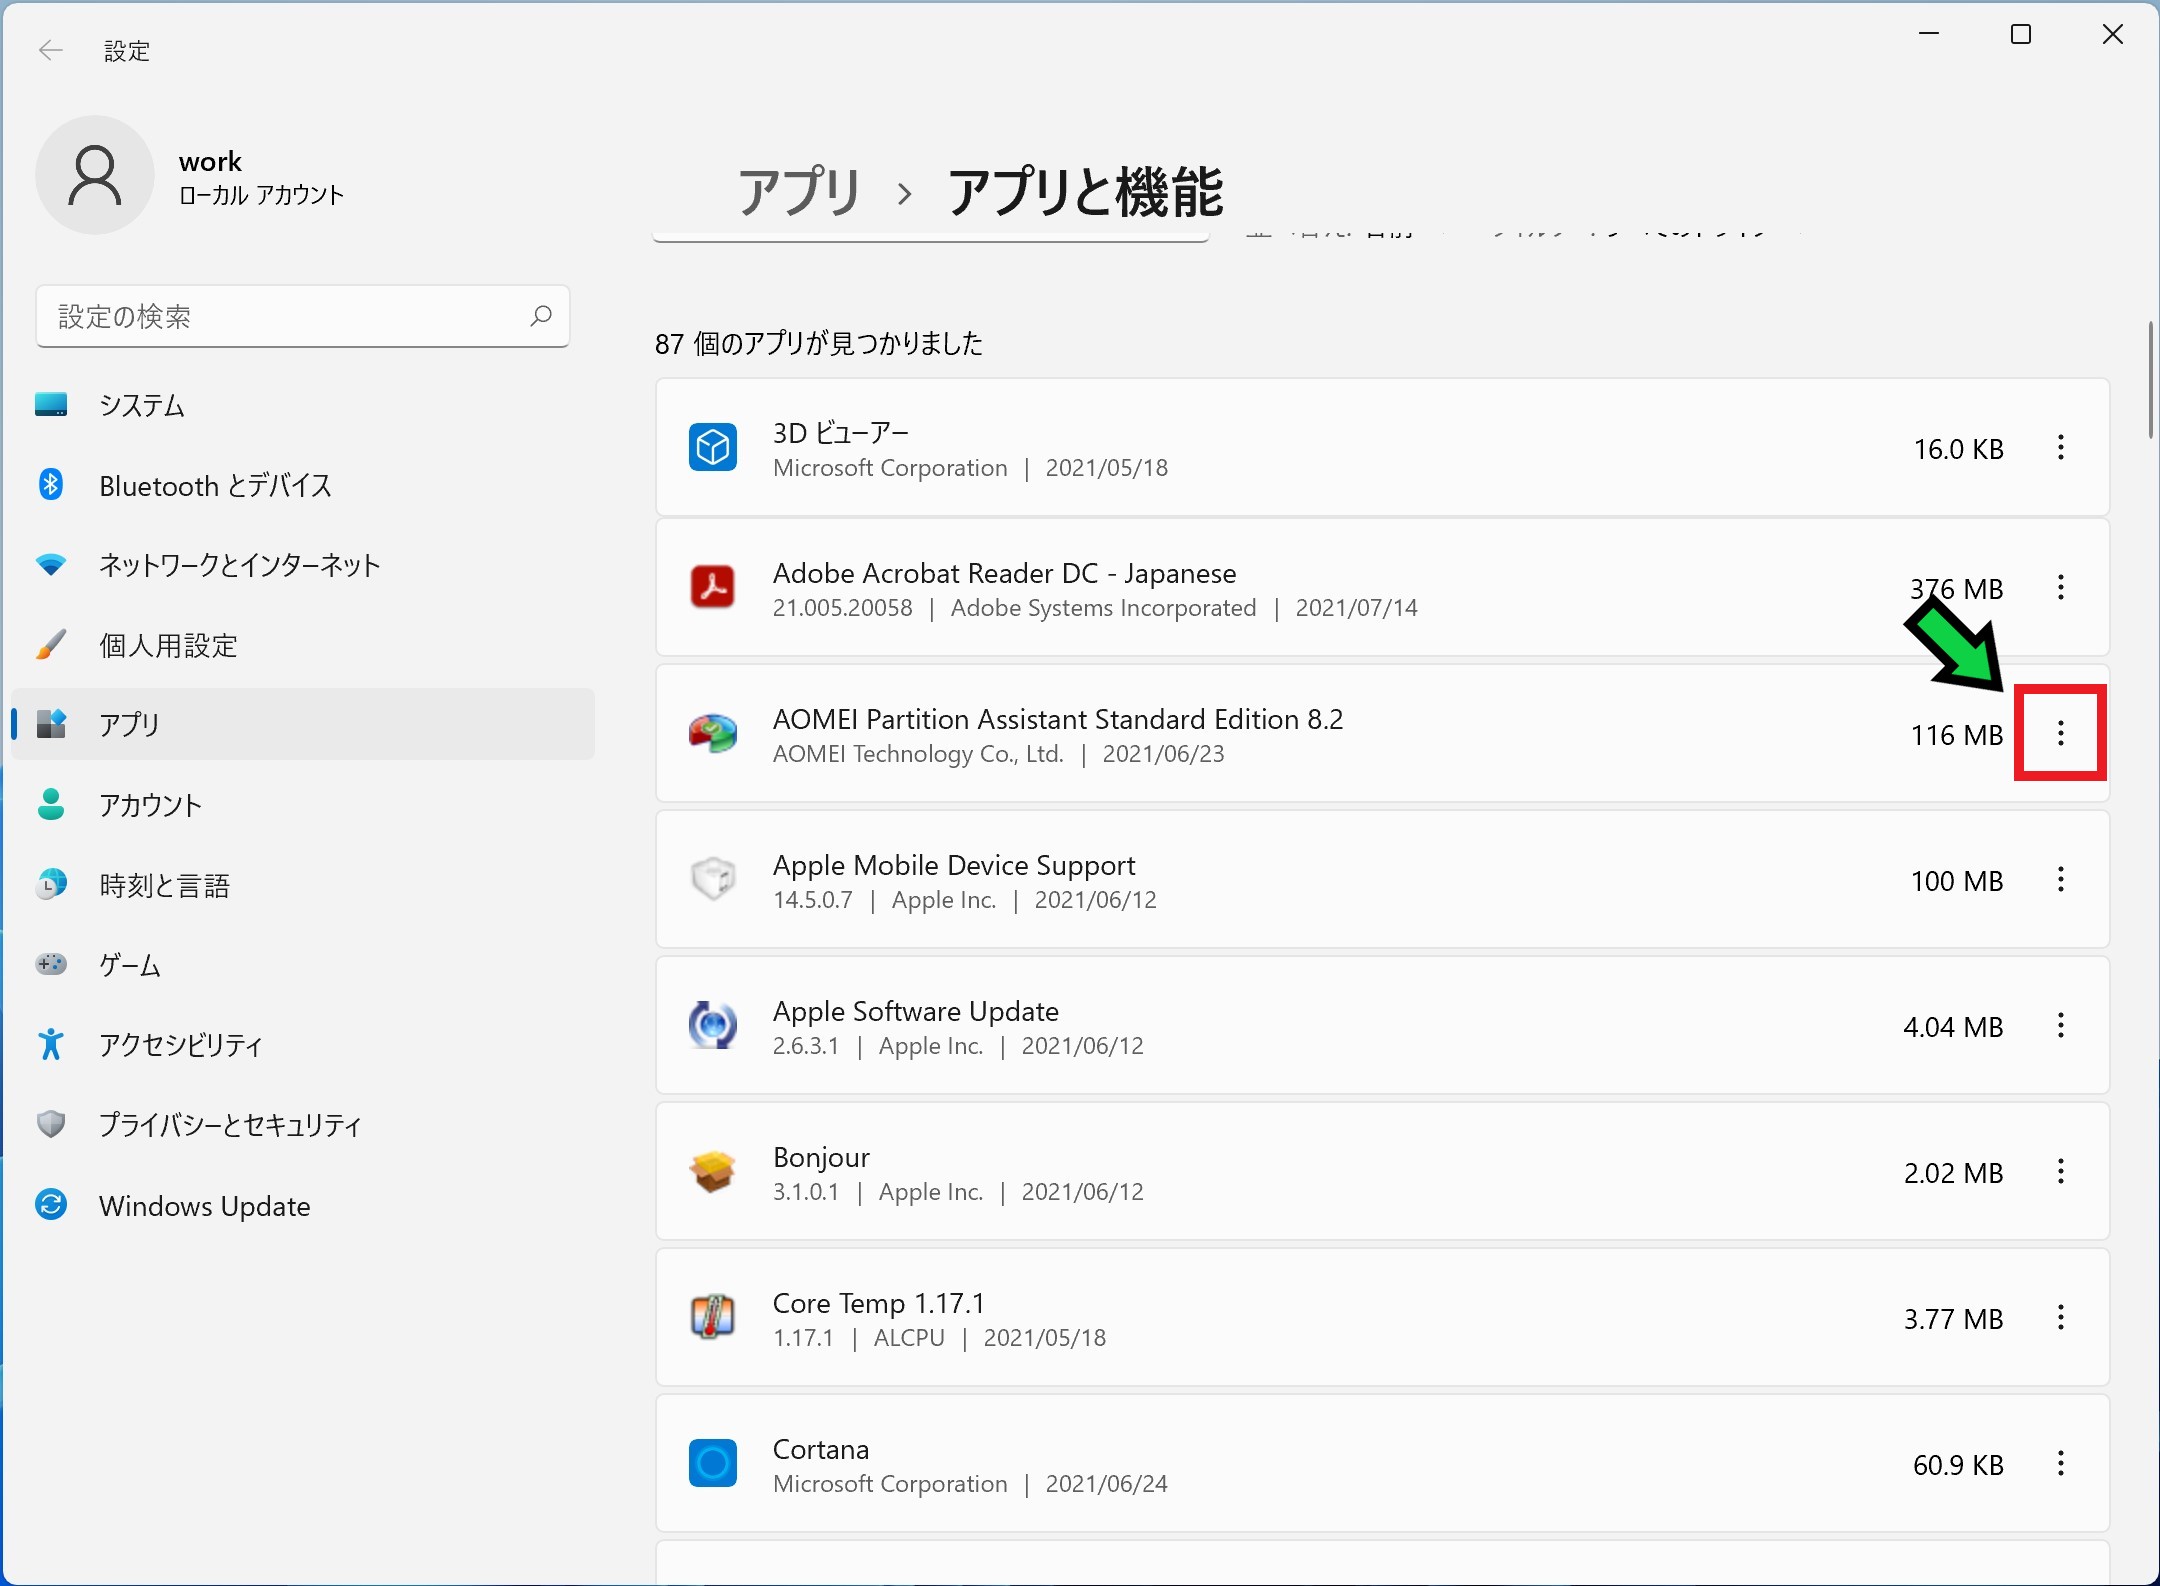Select the Apple Software Update name
The height and width of the screenshot is (1586, 2160).
pyautogui.click(x=916, y=1011)
